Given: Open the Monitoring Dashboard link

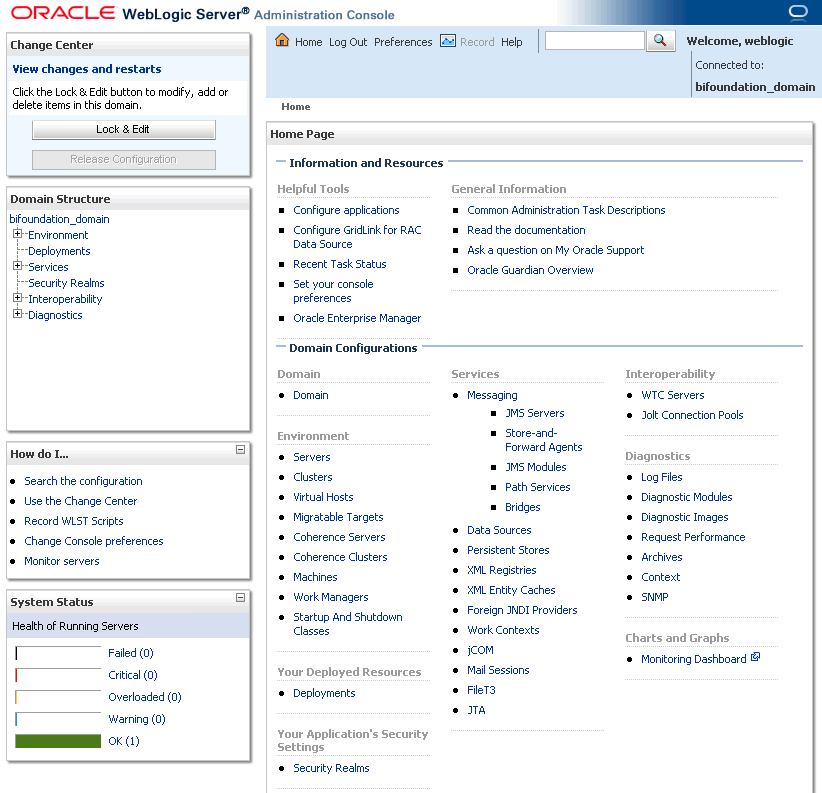Looking at the screenshot, I should (694, 659).
